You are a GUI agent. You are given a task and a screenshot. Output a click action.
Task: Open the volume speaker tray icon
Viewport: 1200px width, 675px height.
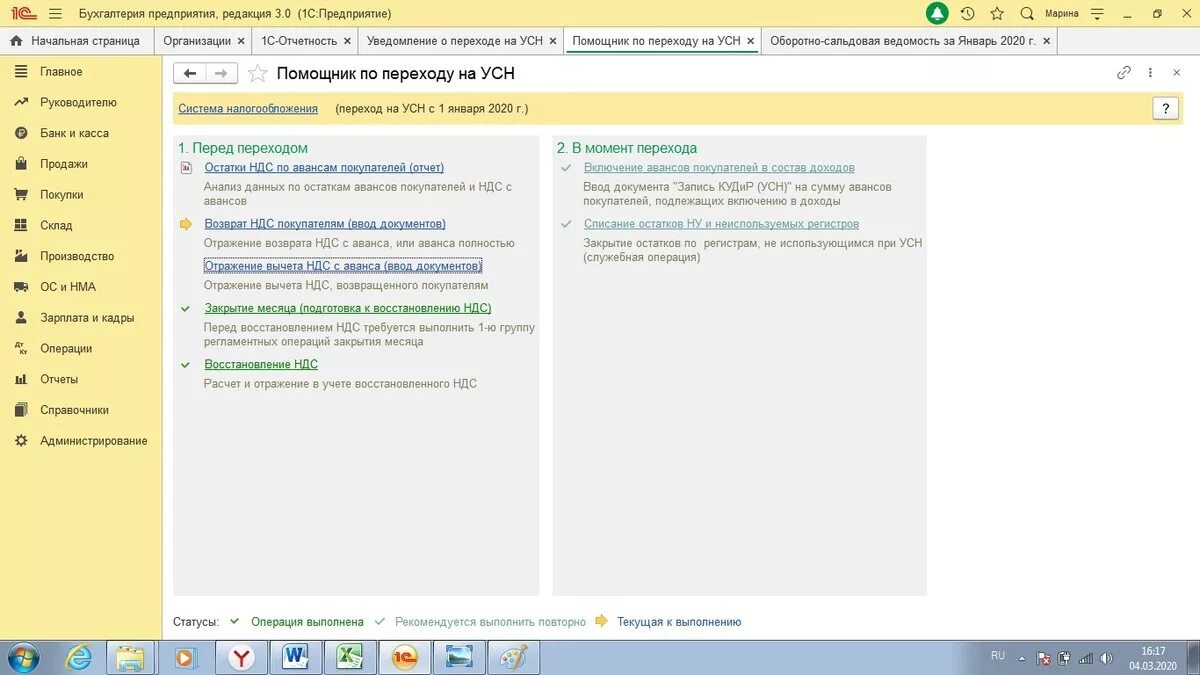point(1106,658)
